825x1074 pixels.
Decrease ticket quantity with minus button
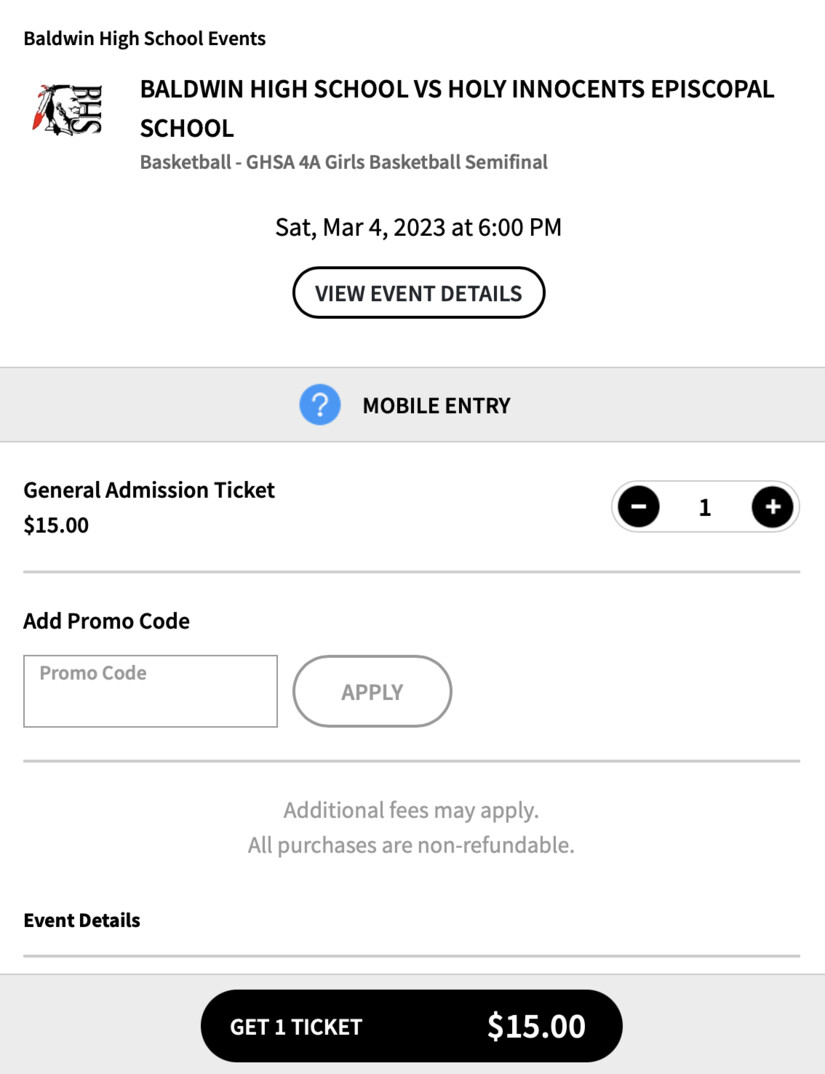pos(639,507)
